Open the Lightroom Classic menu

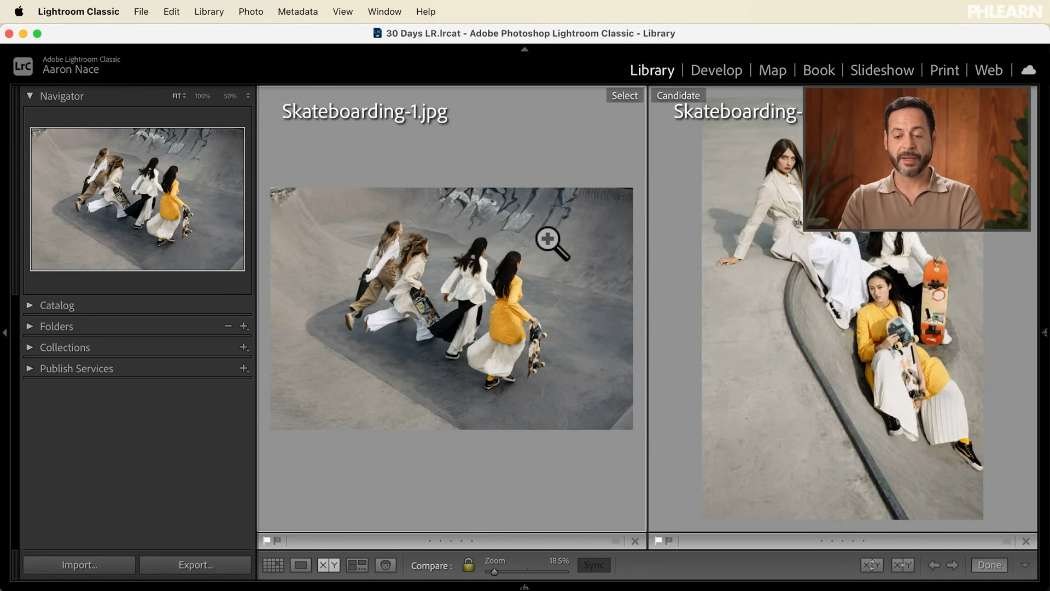coord(78,11)
